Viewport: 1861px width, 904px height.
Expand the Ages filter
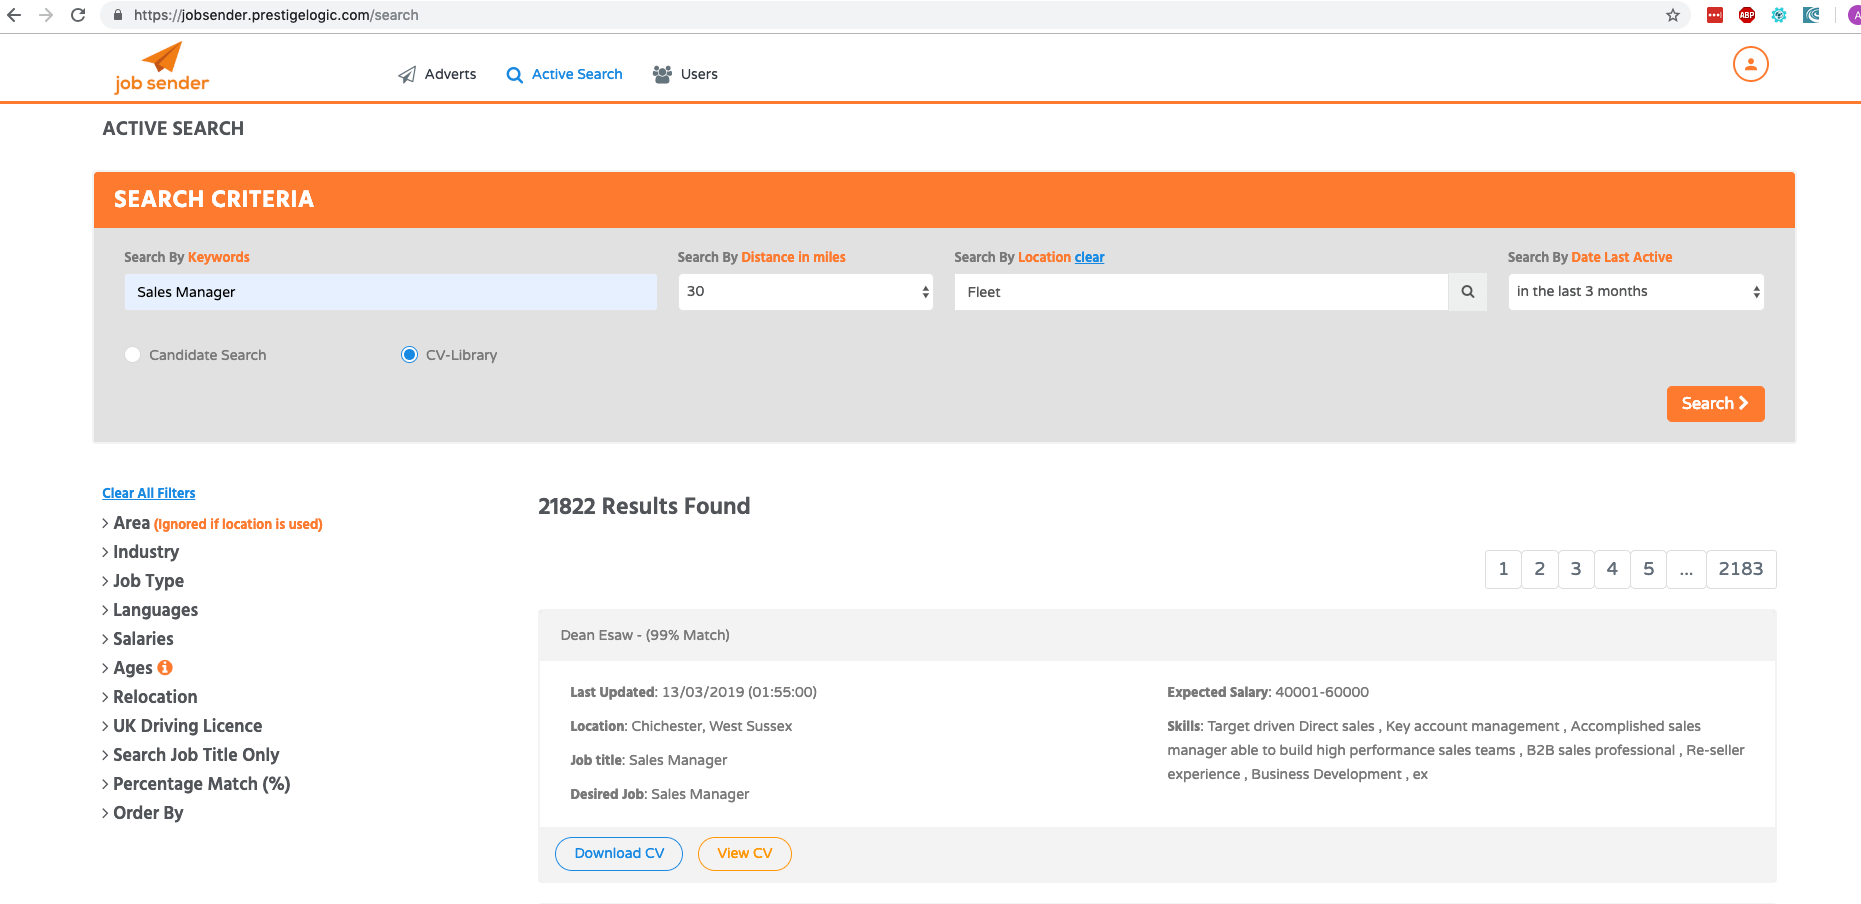pyautogui.click(x=128, y=668)
